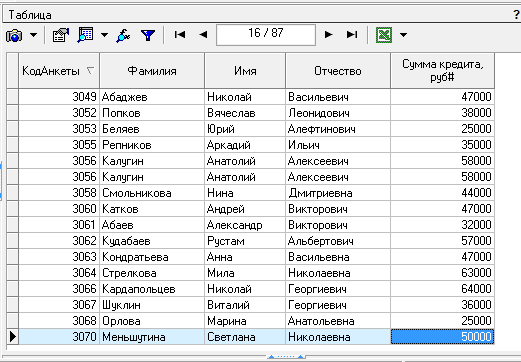The height and width of the screenshot is (362, 521).
Task: Select the cell Анатольевна
Action: [338, 321]
